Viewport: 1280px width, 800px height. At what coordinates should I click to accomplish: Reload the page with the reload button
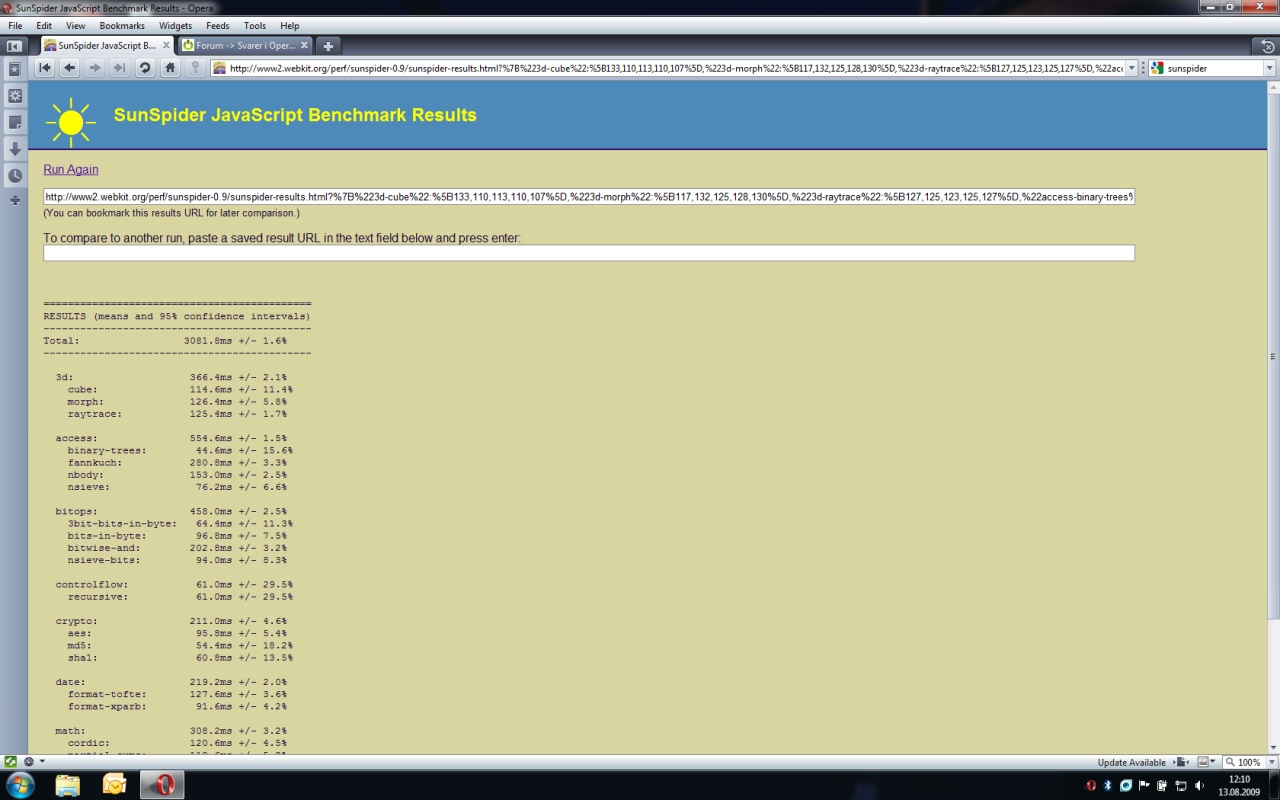145,68
